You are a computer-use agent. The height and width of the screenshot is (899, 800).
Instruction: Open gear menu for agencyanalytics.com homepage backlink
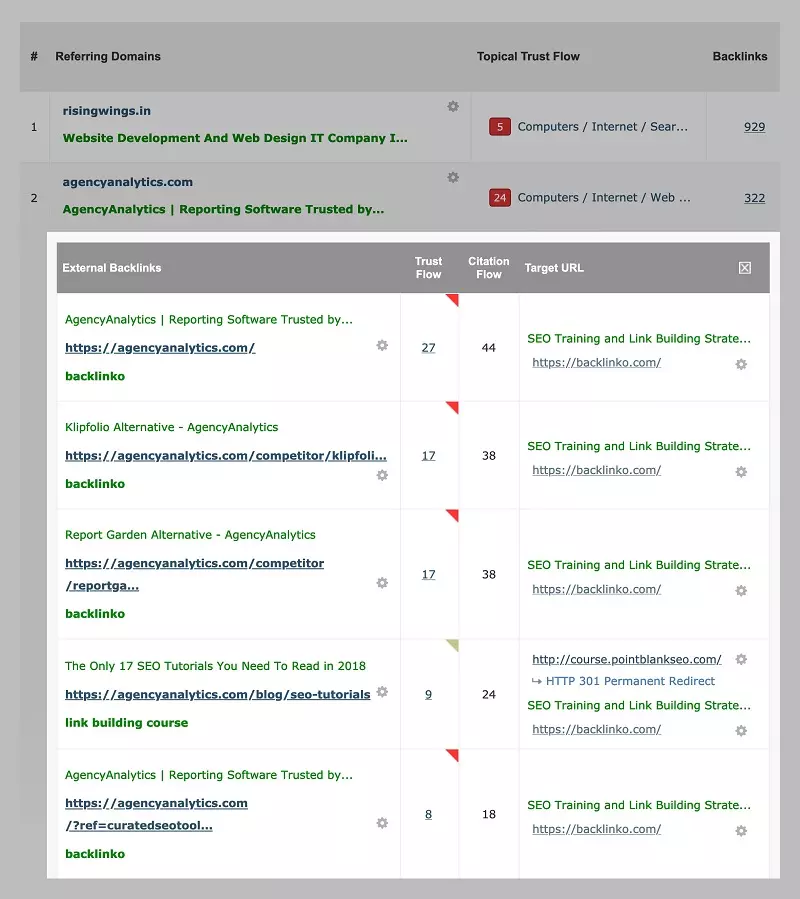point(382,345)
